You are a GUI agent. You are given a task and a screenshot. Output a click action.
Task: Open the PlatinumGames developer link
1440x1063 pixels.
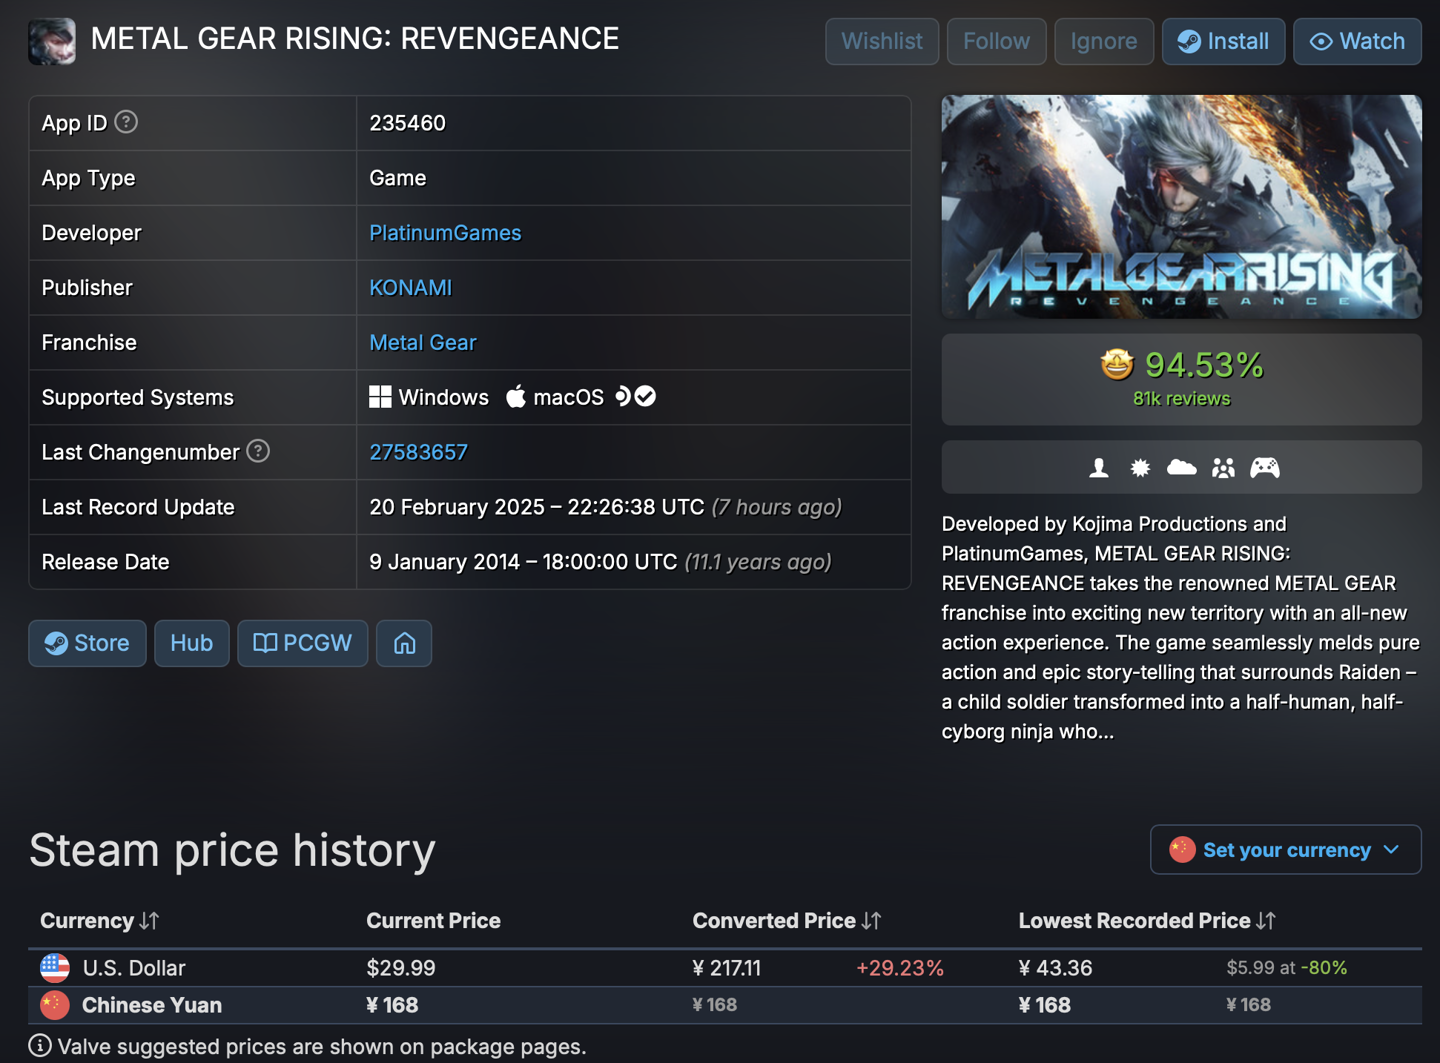tap(445, 233)
